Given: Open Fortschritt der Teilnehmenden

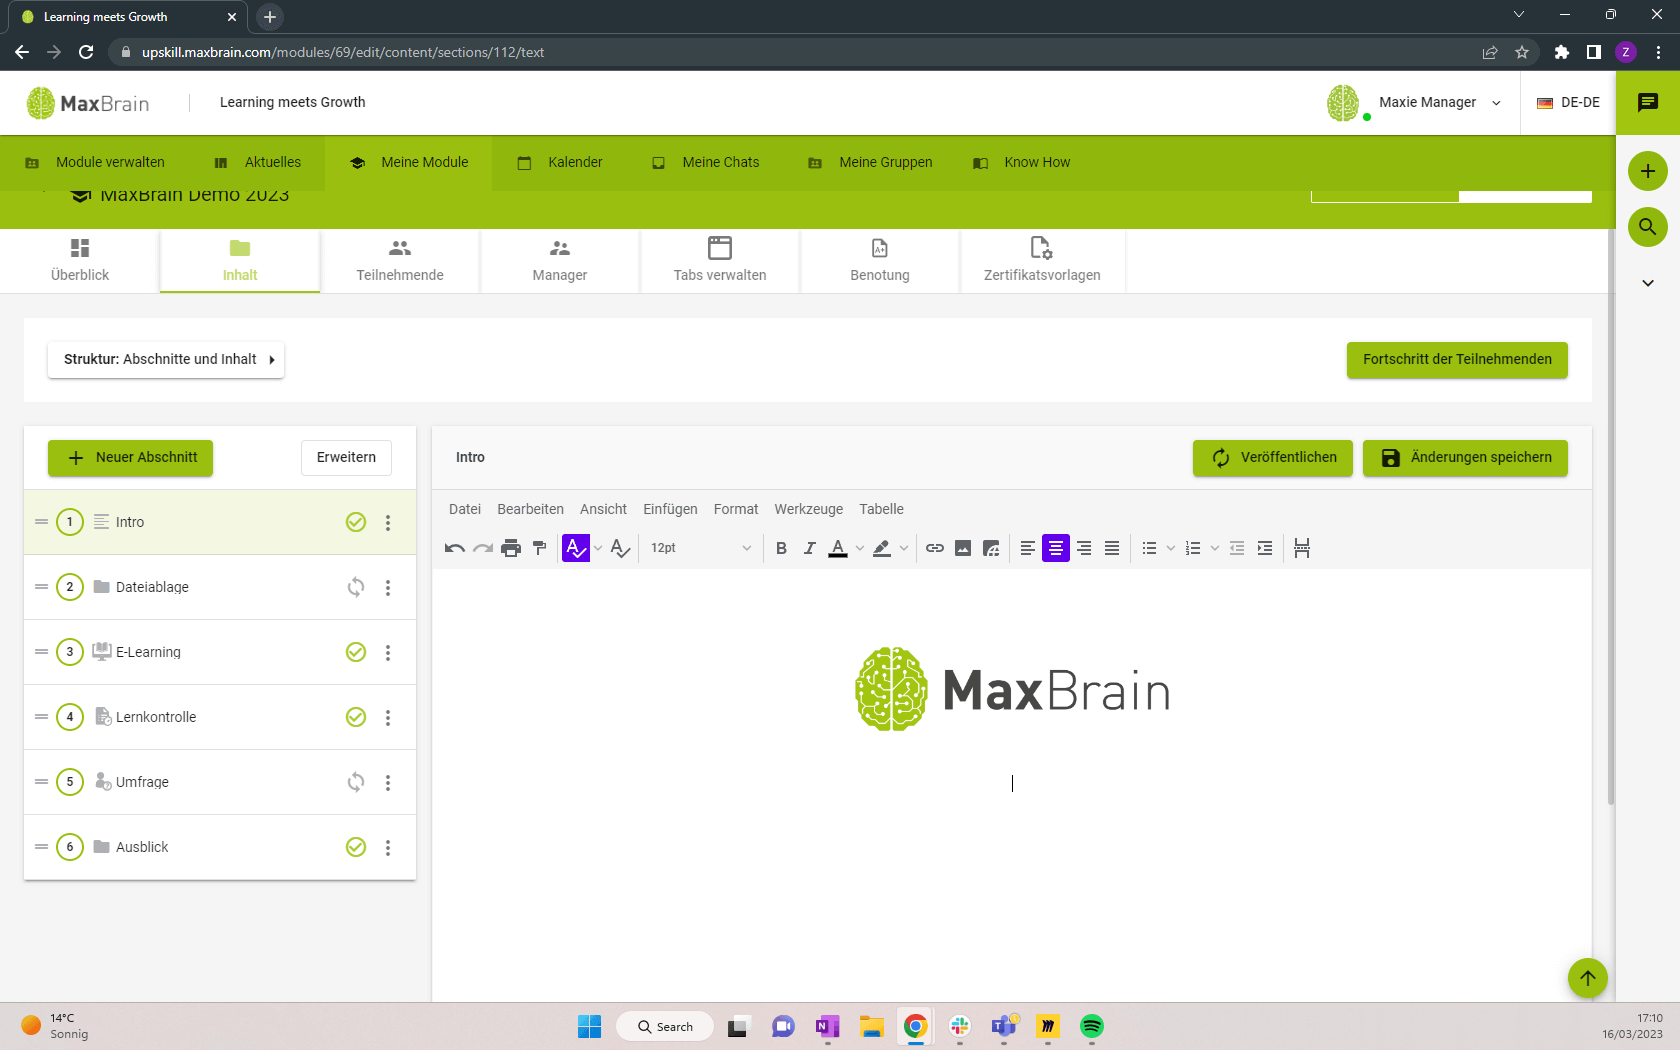Looking at the screenshot, I should 1457,360.
